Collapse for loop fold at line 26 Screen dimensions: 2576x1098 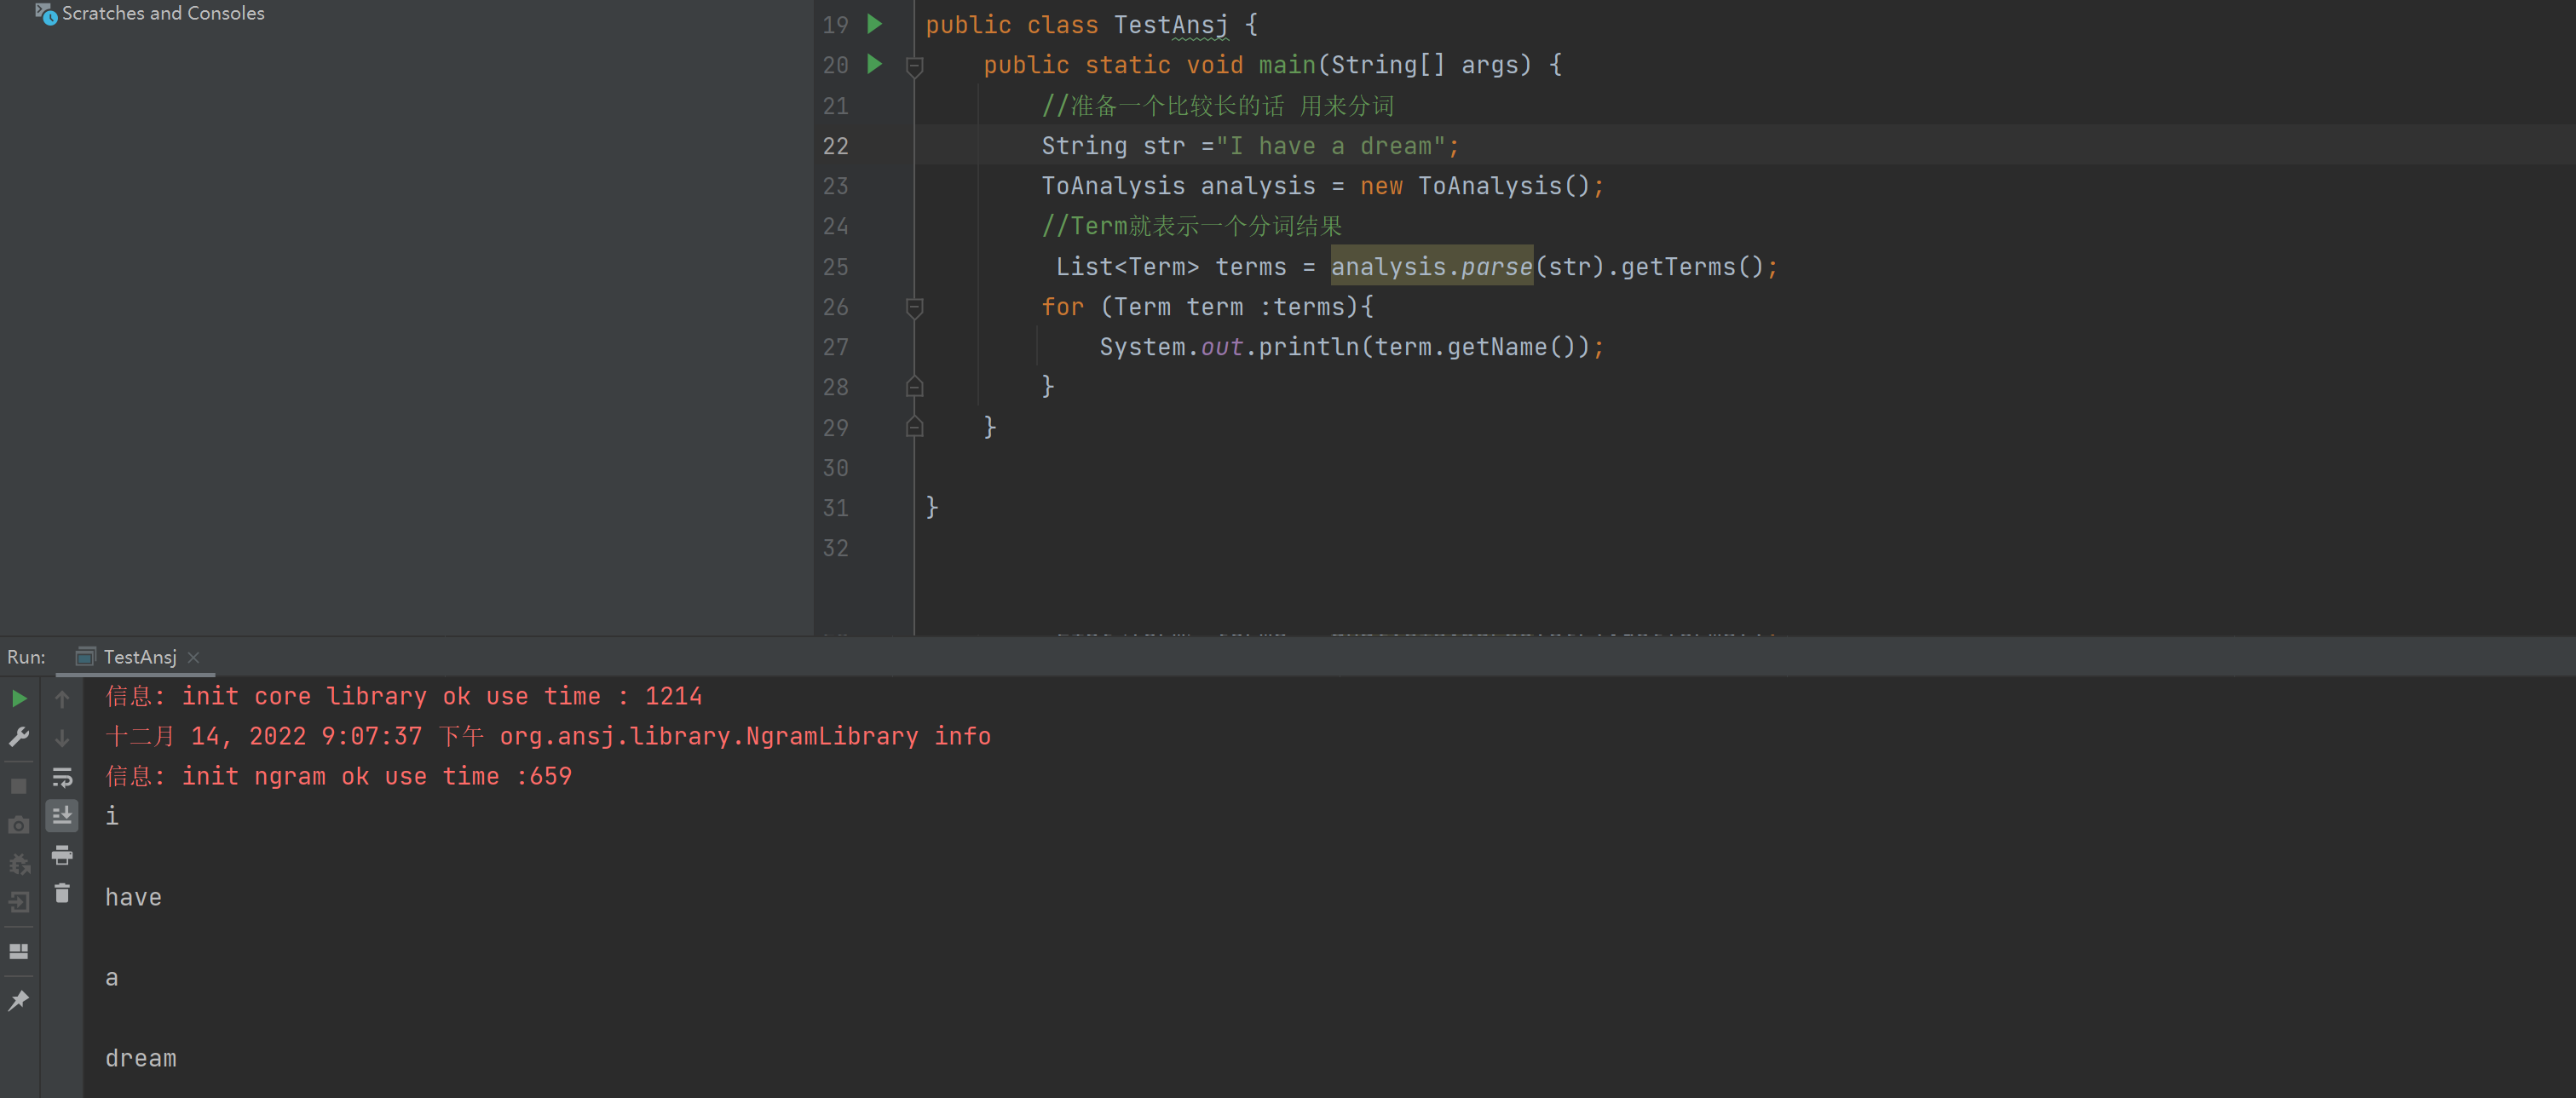pos(914,307)
